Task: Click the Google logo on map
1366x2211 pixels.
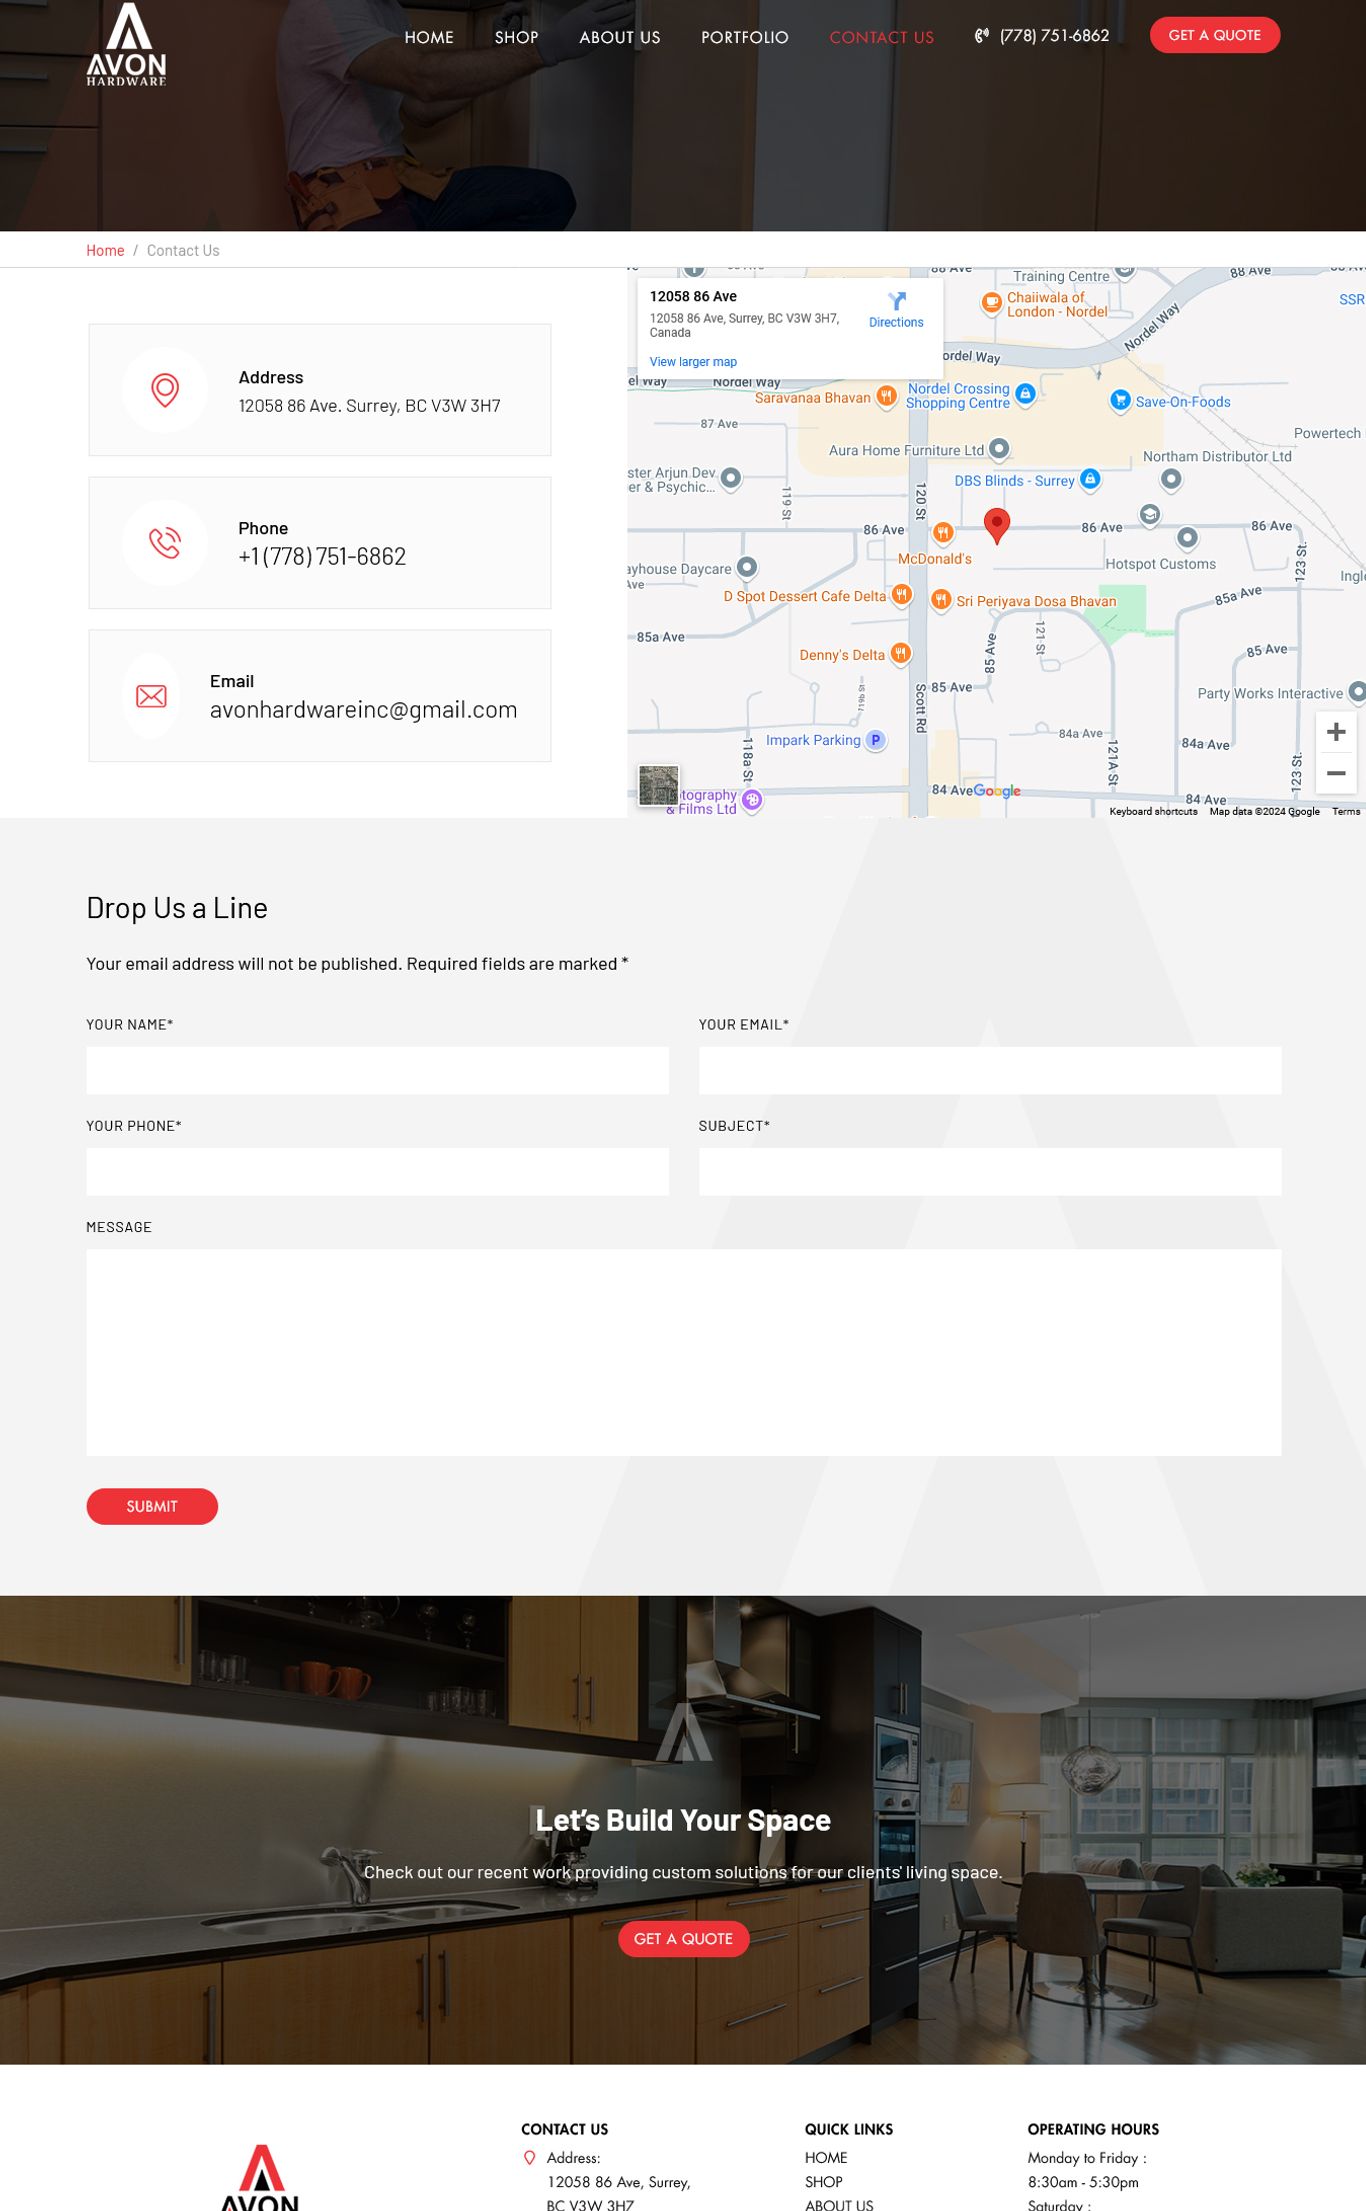Action: pyautogui.click(x=997, y=791)
